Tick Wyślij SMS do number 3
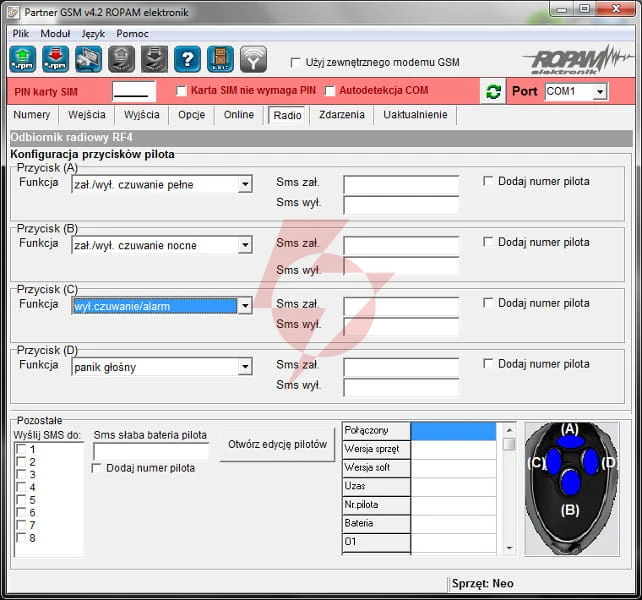The width and height of the screenshot is (642, 600). pos(20,475)
